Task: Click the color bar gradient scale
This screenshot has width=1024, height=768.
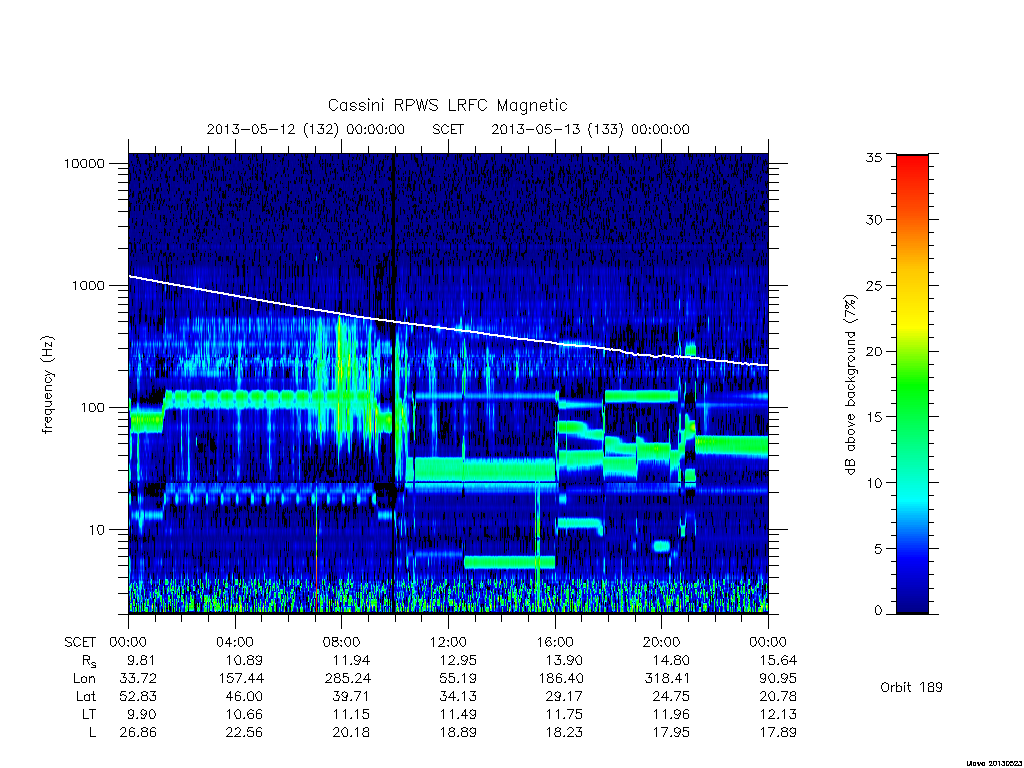Action: pos(912,384)
